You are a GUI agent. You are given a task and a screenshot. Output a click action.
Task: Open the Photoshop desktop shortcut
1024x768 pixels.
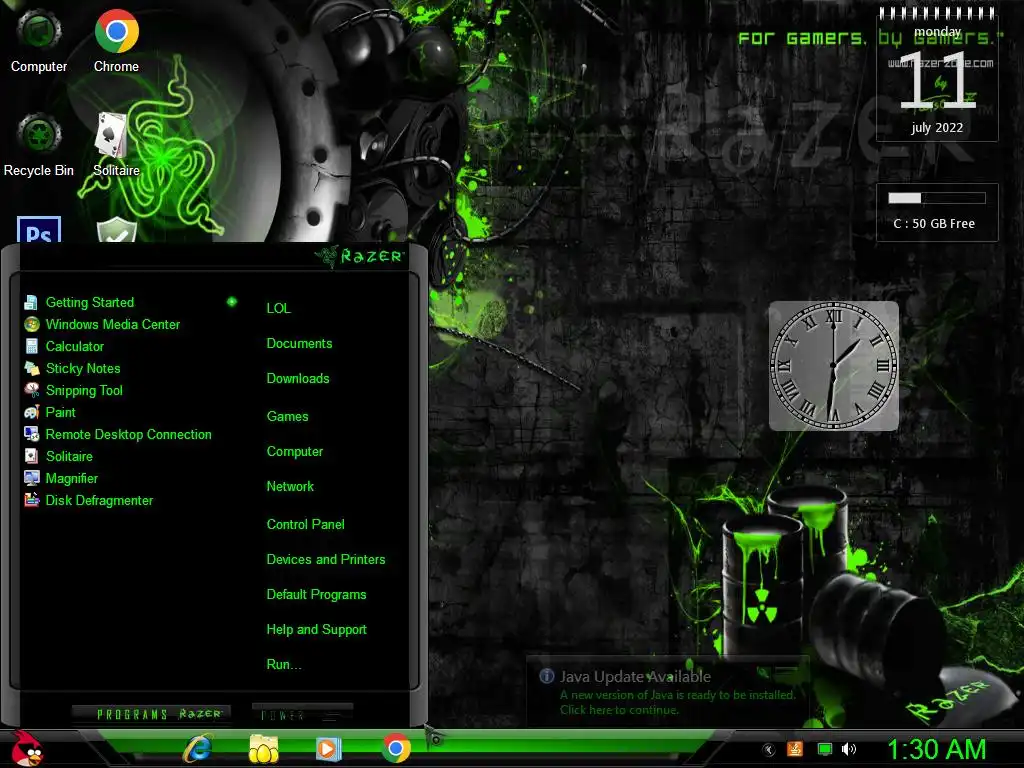(39, 229)
